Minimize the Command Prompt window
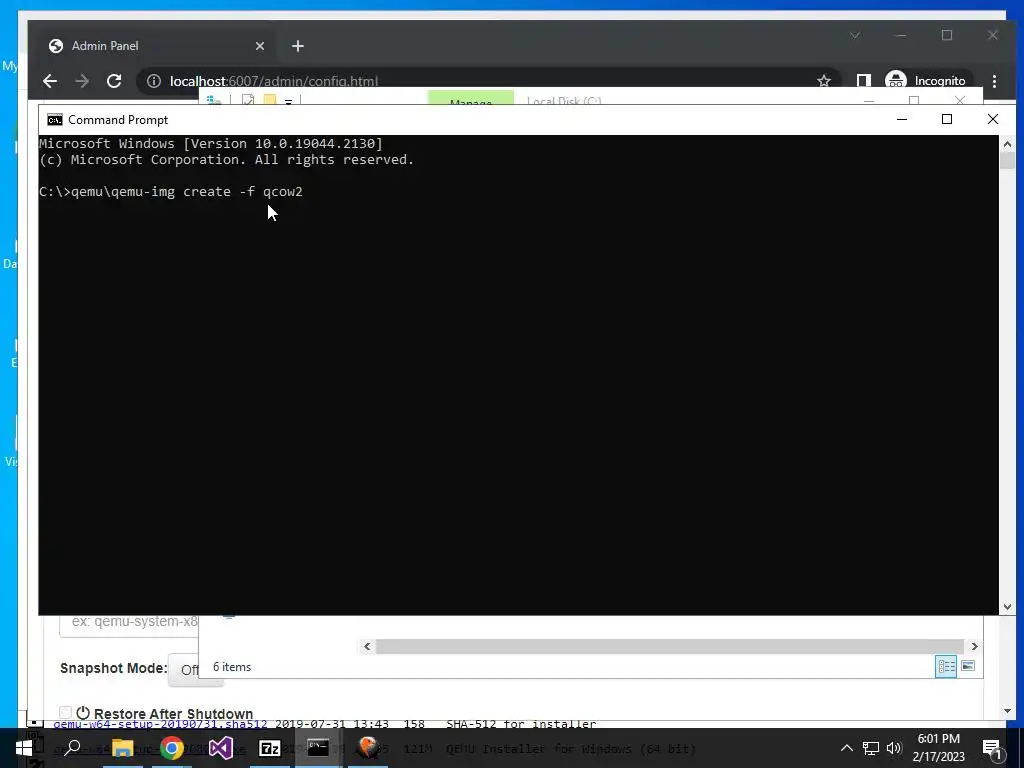The height and width of the screenshot is (768, 1024). (902, 119)
